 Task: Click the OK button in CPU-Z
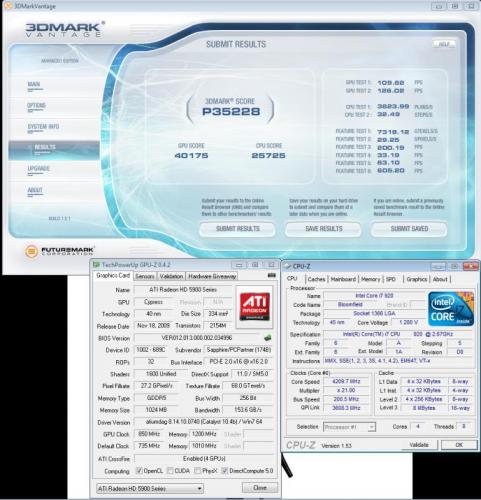click(459, 445)
